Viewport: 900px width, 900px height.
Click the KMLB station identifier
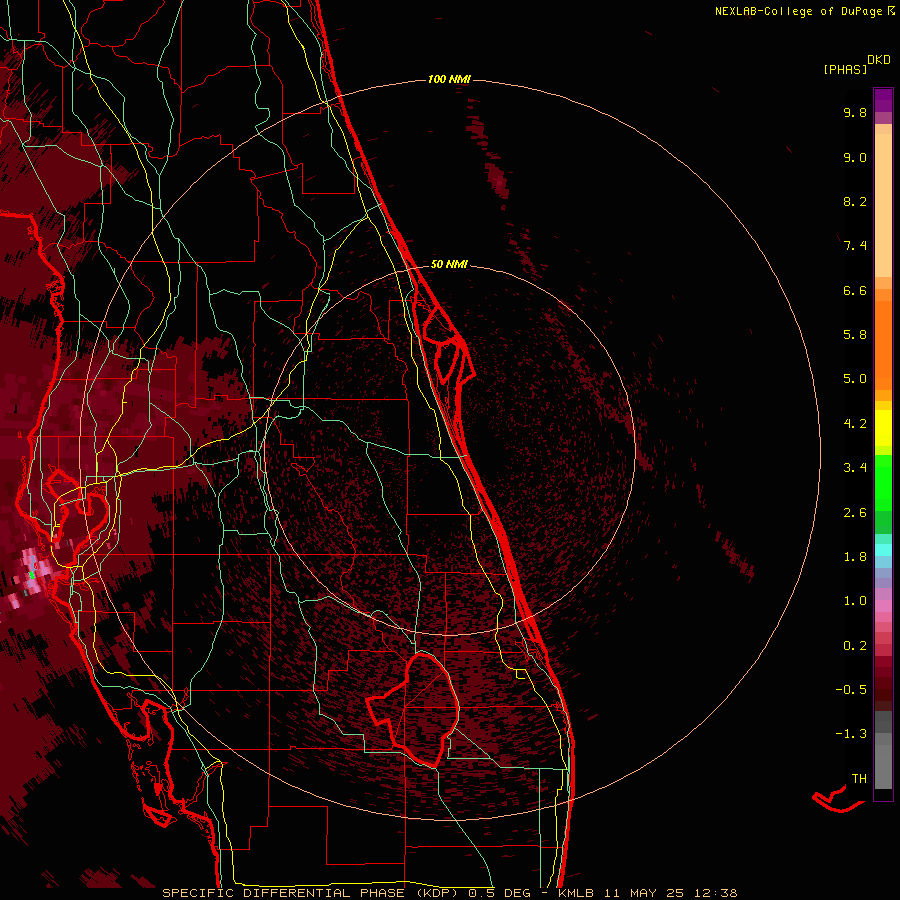click(577, 893)
